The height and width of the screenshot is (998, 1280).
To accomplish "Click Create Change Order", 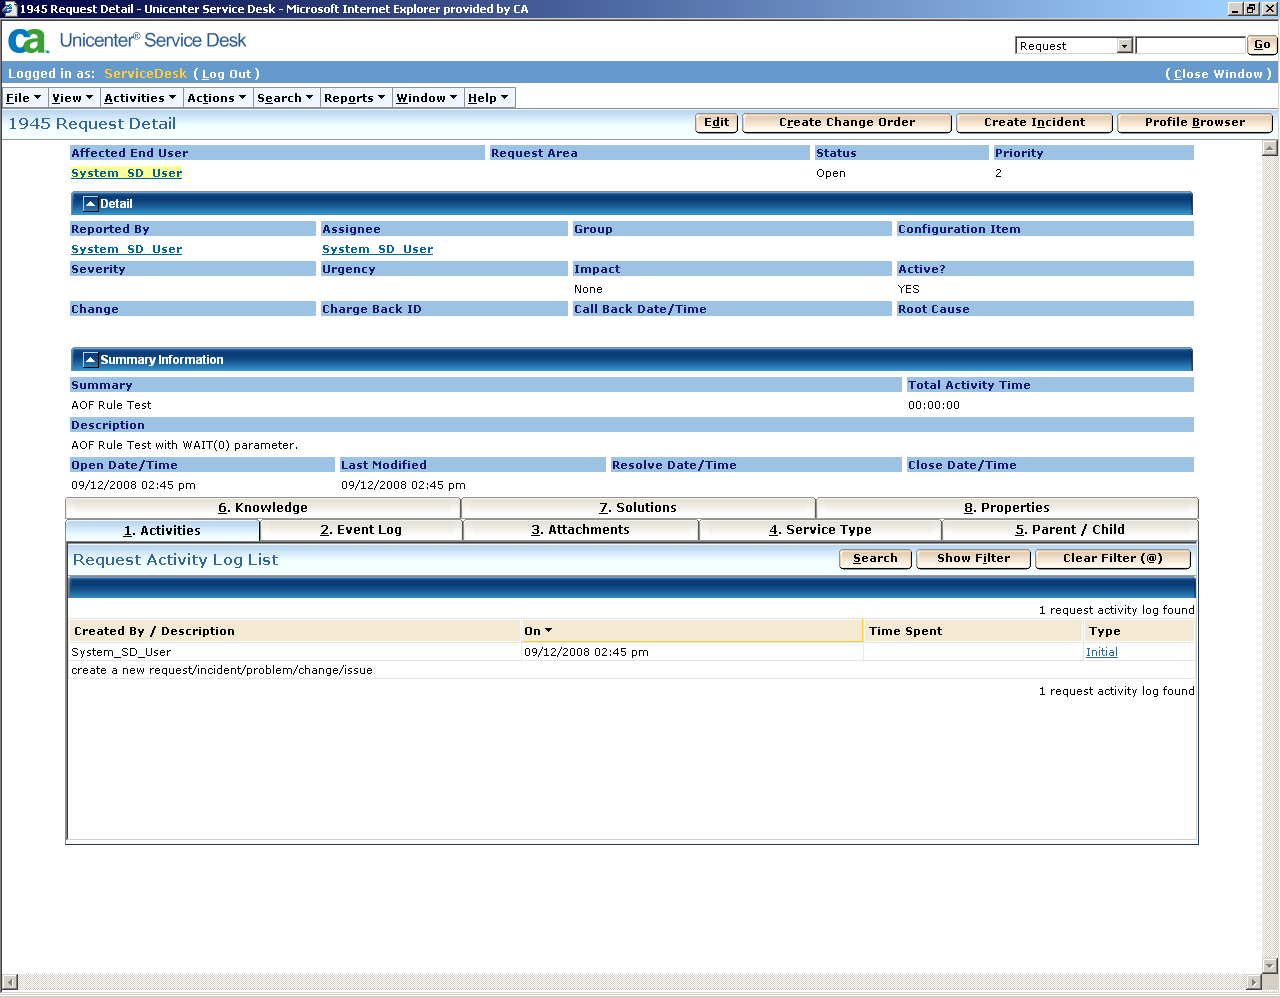I will coord(846,122).
